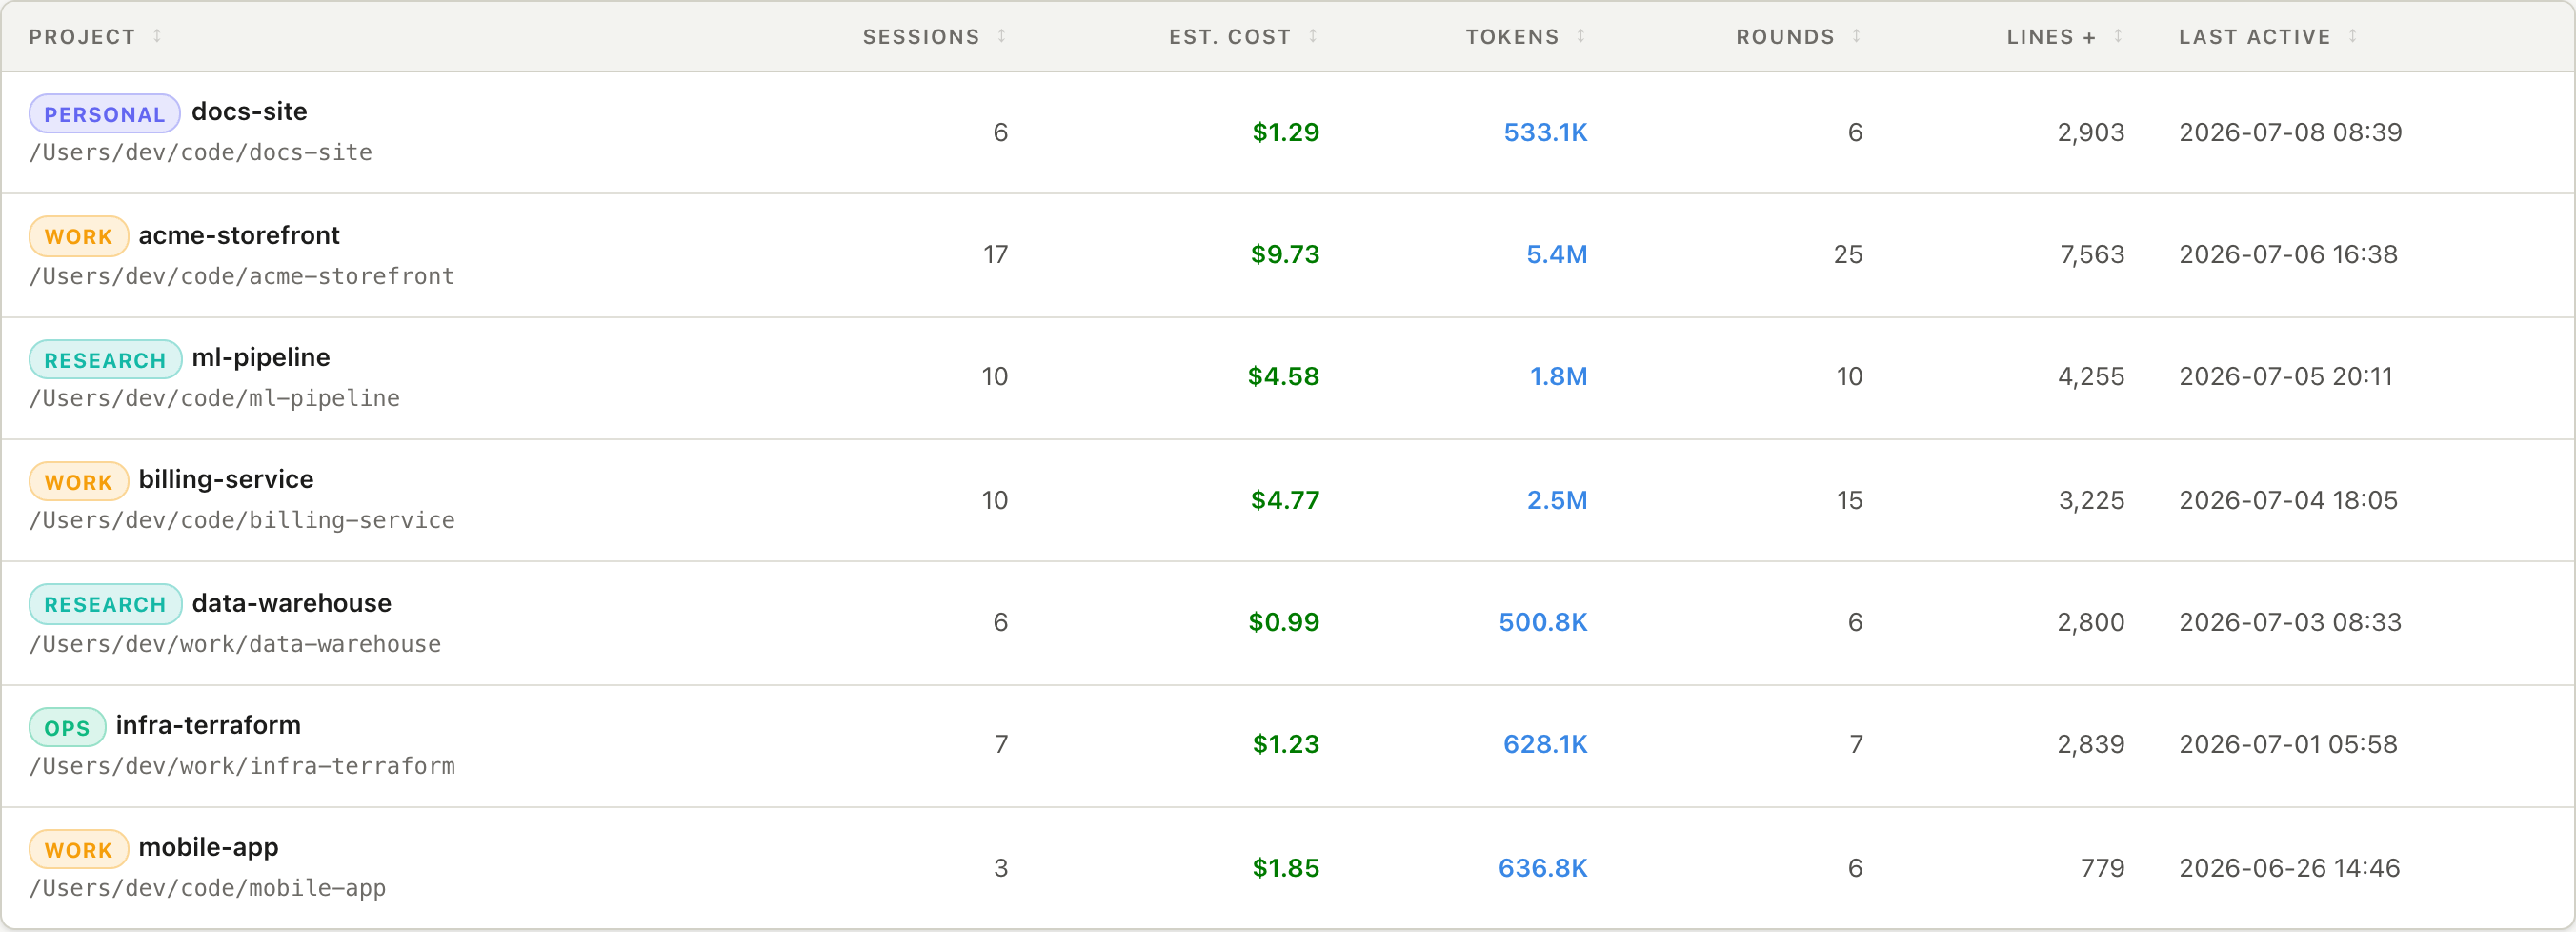2576x932 pixels.
Task: Click the 533.1K tokens value
Action: [1545, 132]
